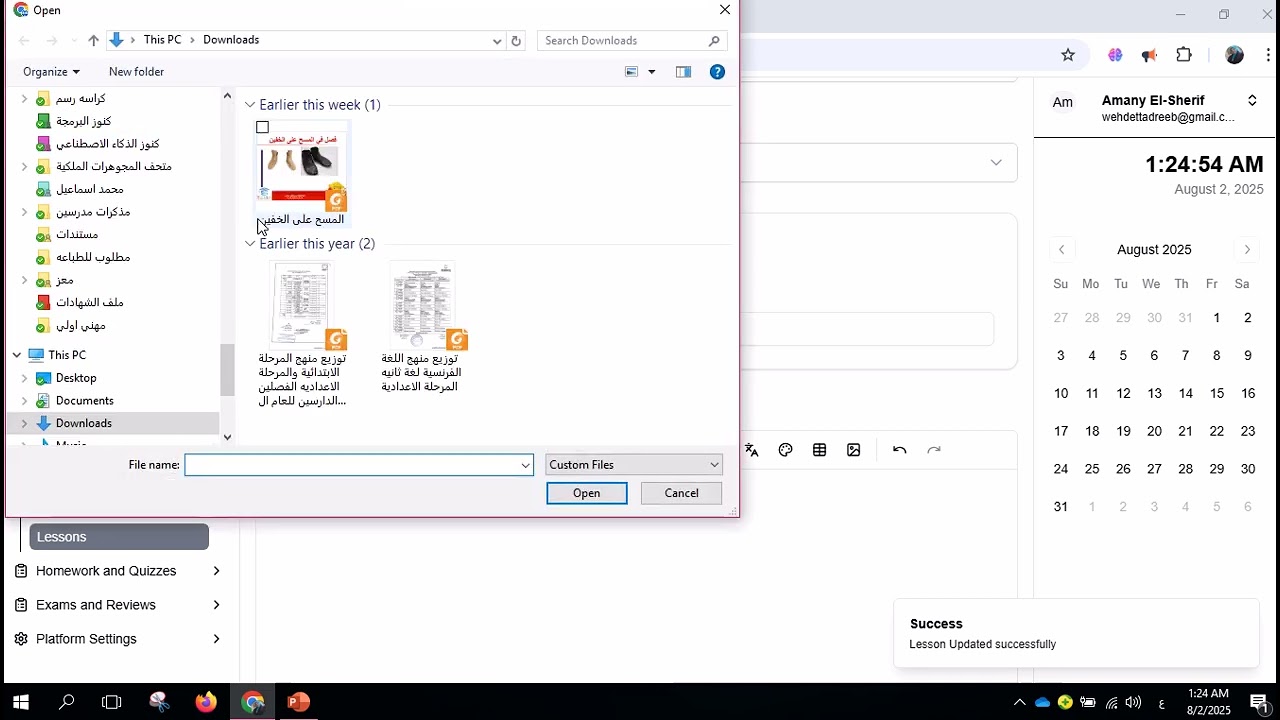The width and height of the screenshot is (1280, 720).
Task: Click This PC in the address breadcrumb
Action: tap(162, 40)
